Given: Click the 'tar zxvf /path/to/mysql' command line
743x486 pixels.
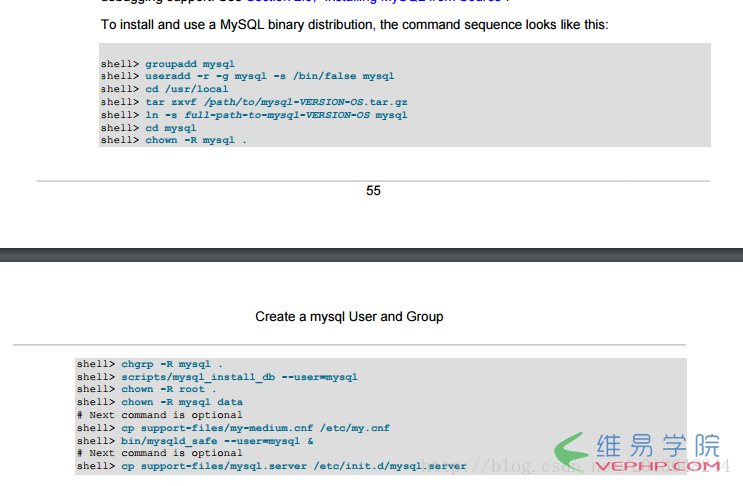Looking at the screenshot, I should click(254, 102).
